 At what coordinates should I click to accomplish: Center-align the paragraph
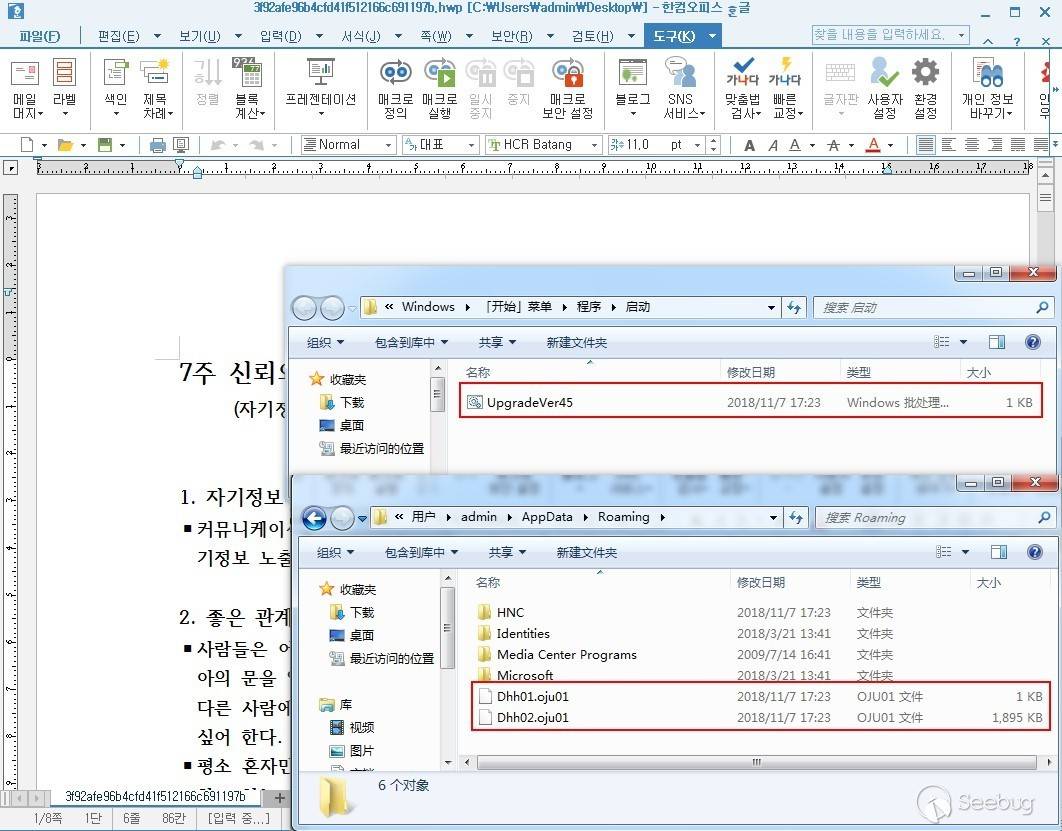click(x=972, y=144)
